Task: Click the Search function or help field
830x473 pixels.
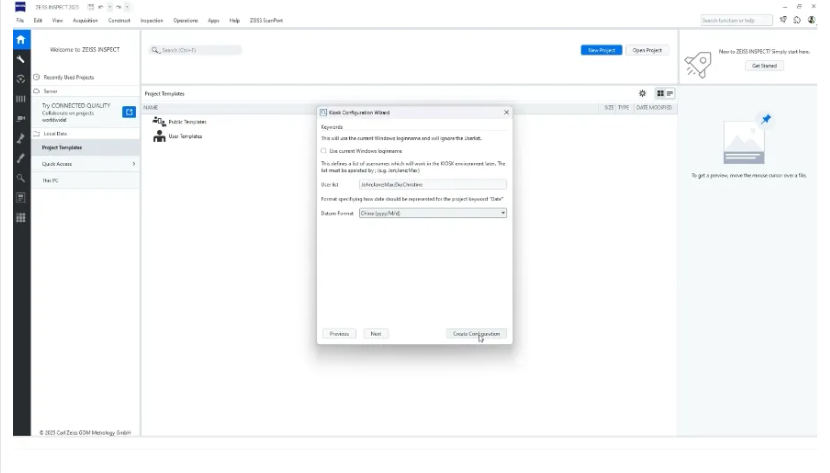Action: [x=736, y=20]
